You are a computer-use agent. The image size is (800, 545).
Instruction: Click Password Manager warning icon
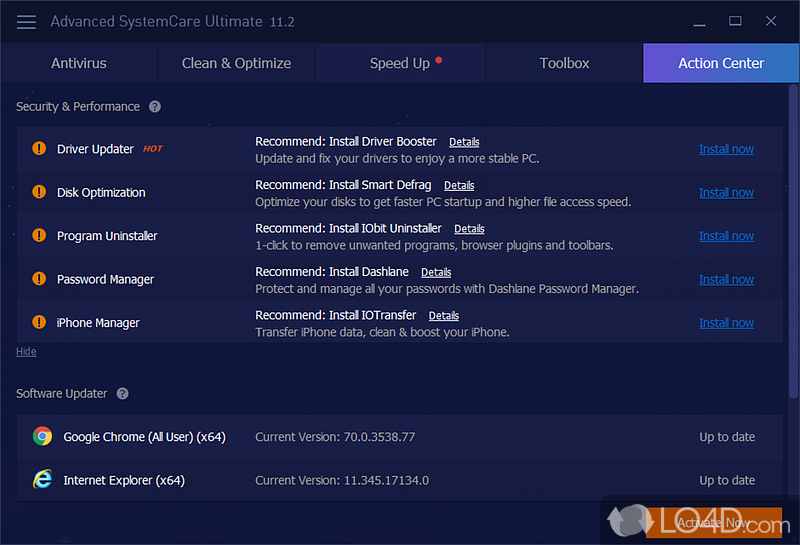coord(39,279)
